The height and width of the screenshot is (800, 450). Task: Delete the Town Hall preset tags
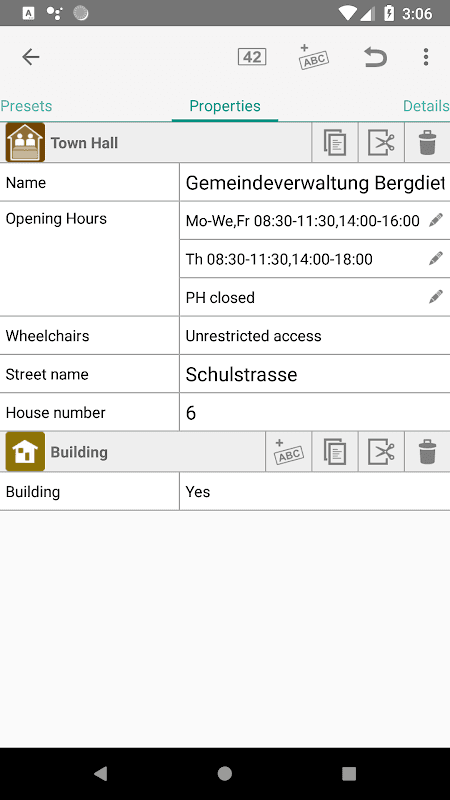(427, 143)
